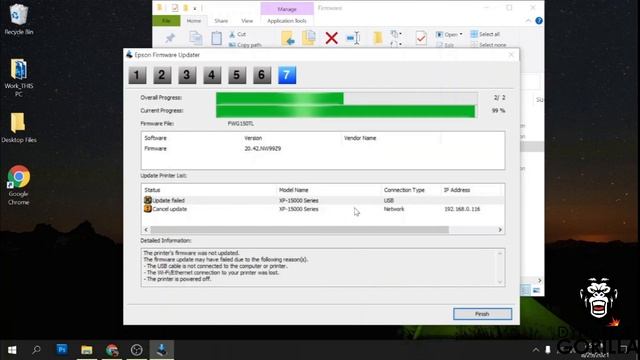Screen dimensions: 640x360
Task: Show hidden system tray icons
Action: 536,350
